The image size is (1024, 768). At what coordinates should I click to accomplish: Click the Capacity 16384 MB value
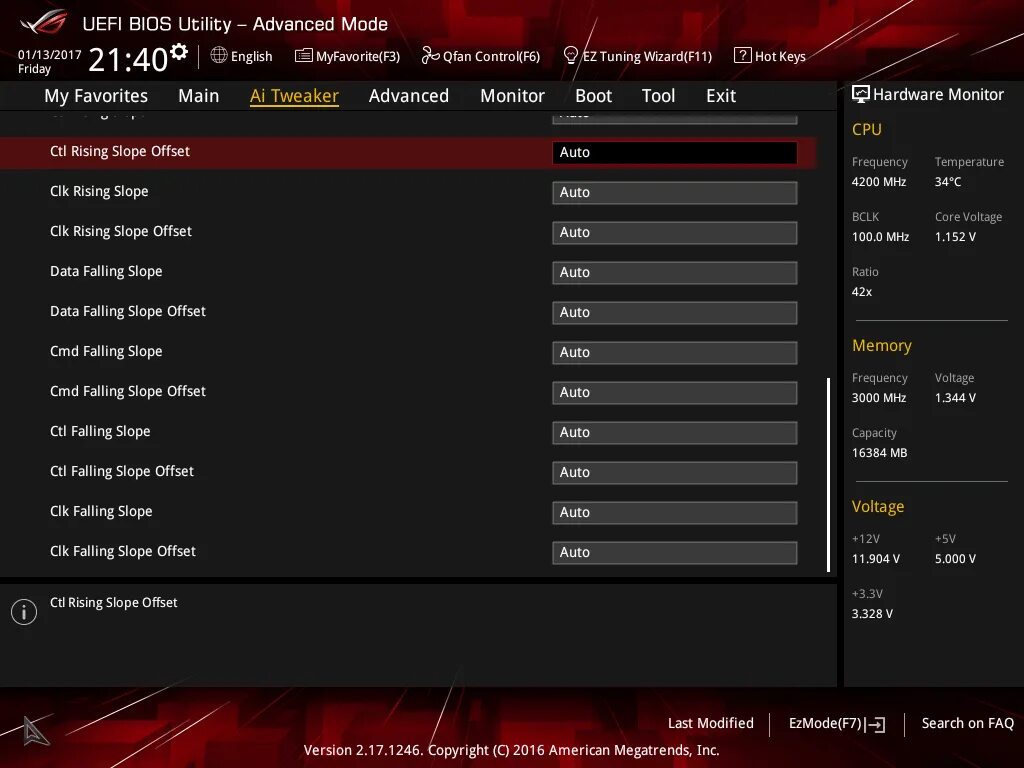[880, 453]
